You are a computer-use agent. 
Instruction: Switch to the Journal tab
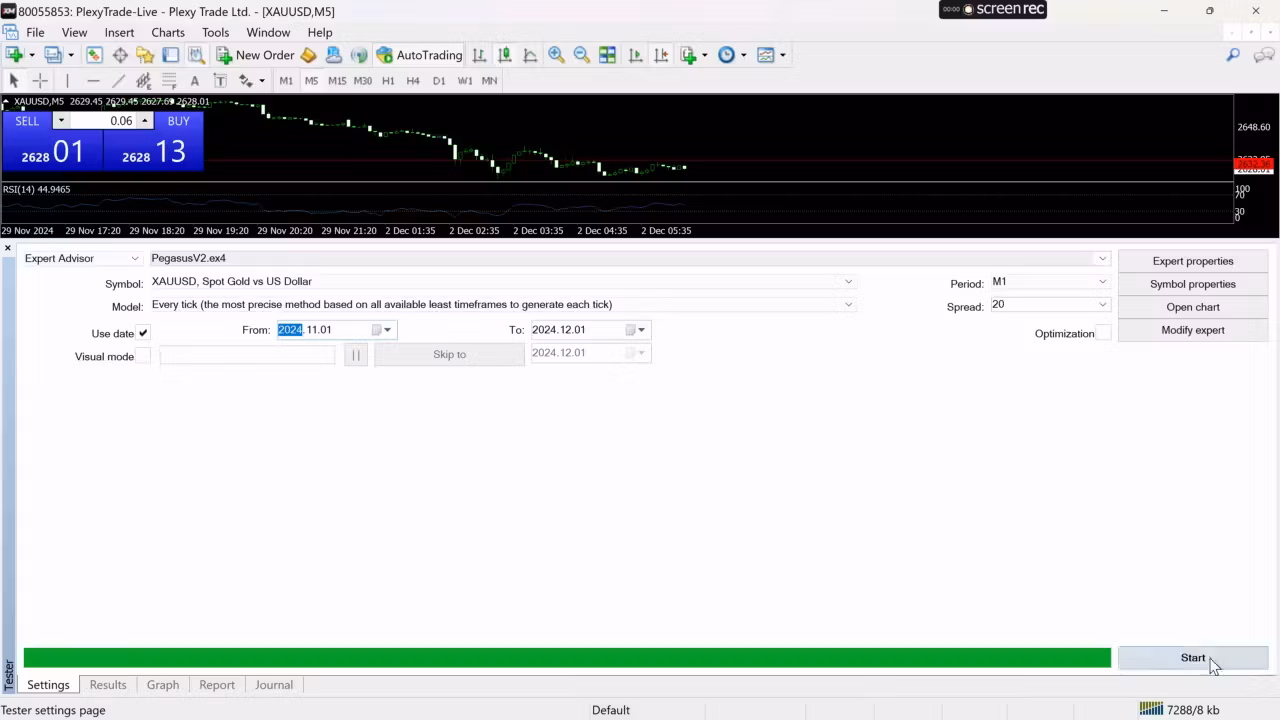(273, 684)
